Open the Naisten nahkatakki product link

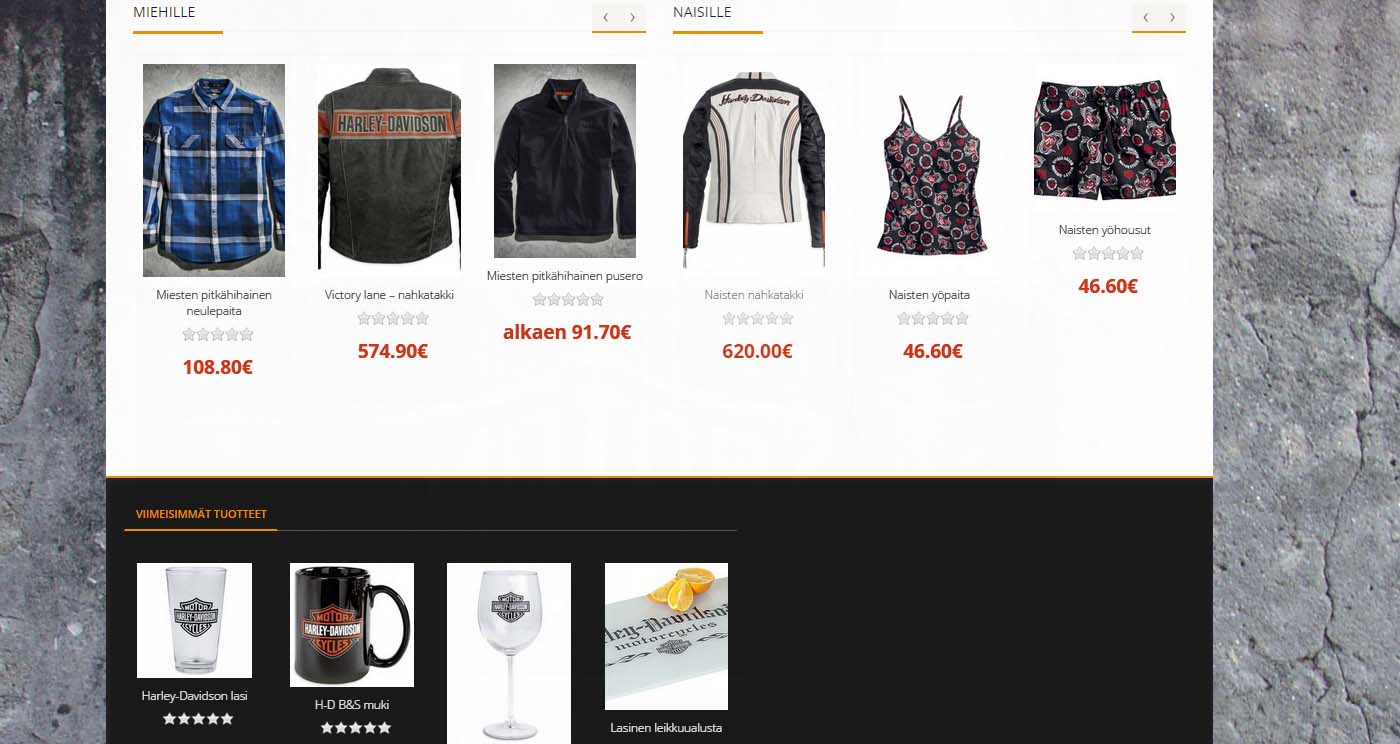(754, 295)
